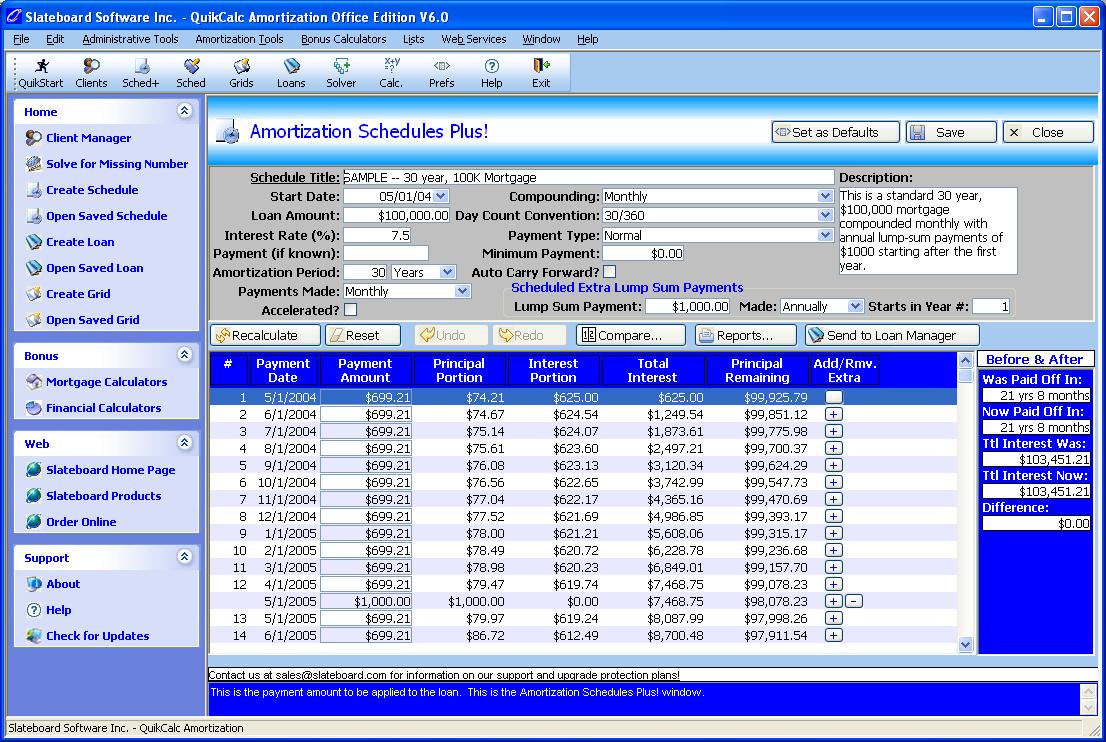Open the Amortization Tools menu
The image size is (1106, 742).
(239, 39)
